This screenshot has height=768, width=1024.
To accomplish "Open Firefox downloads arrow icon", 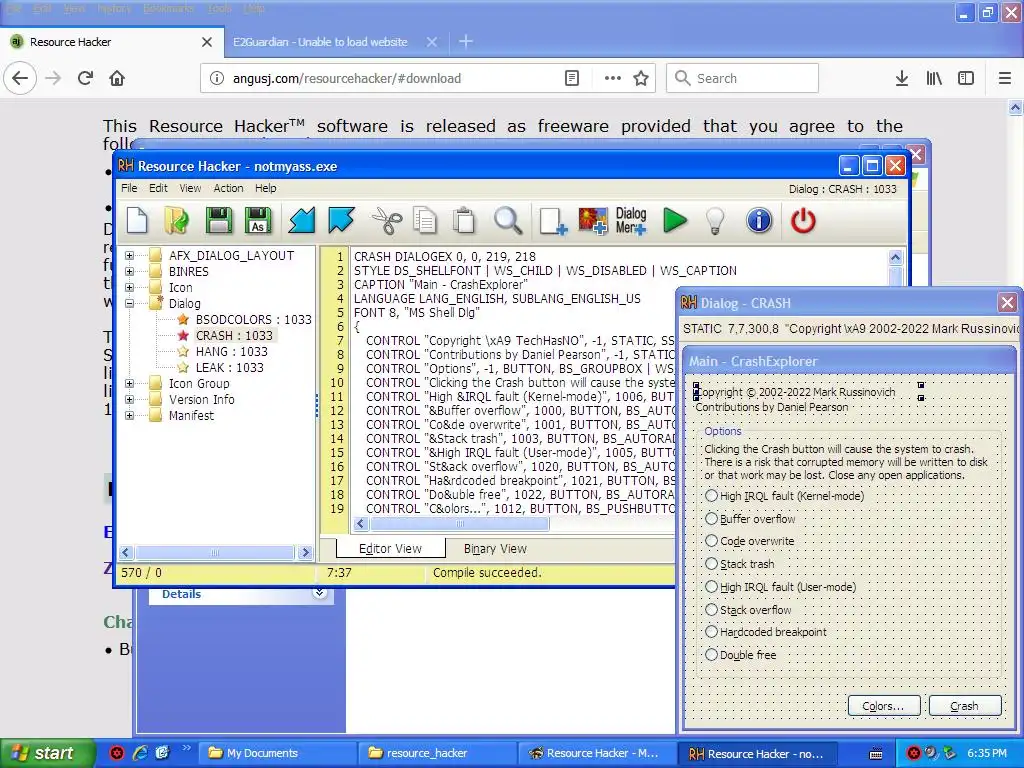I will [x=902, y=78].
